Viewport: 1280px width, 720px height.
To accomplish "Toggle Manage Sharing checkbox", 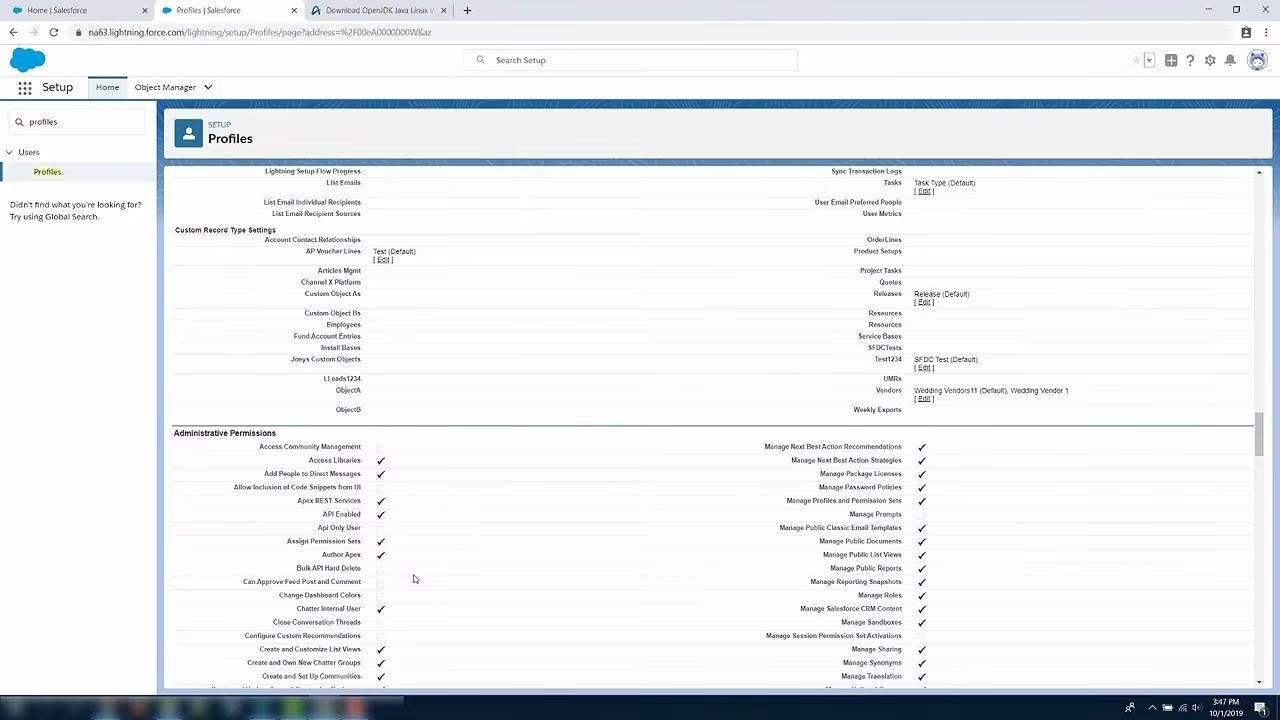I will [921, 650].
